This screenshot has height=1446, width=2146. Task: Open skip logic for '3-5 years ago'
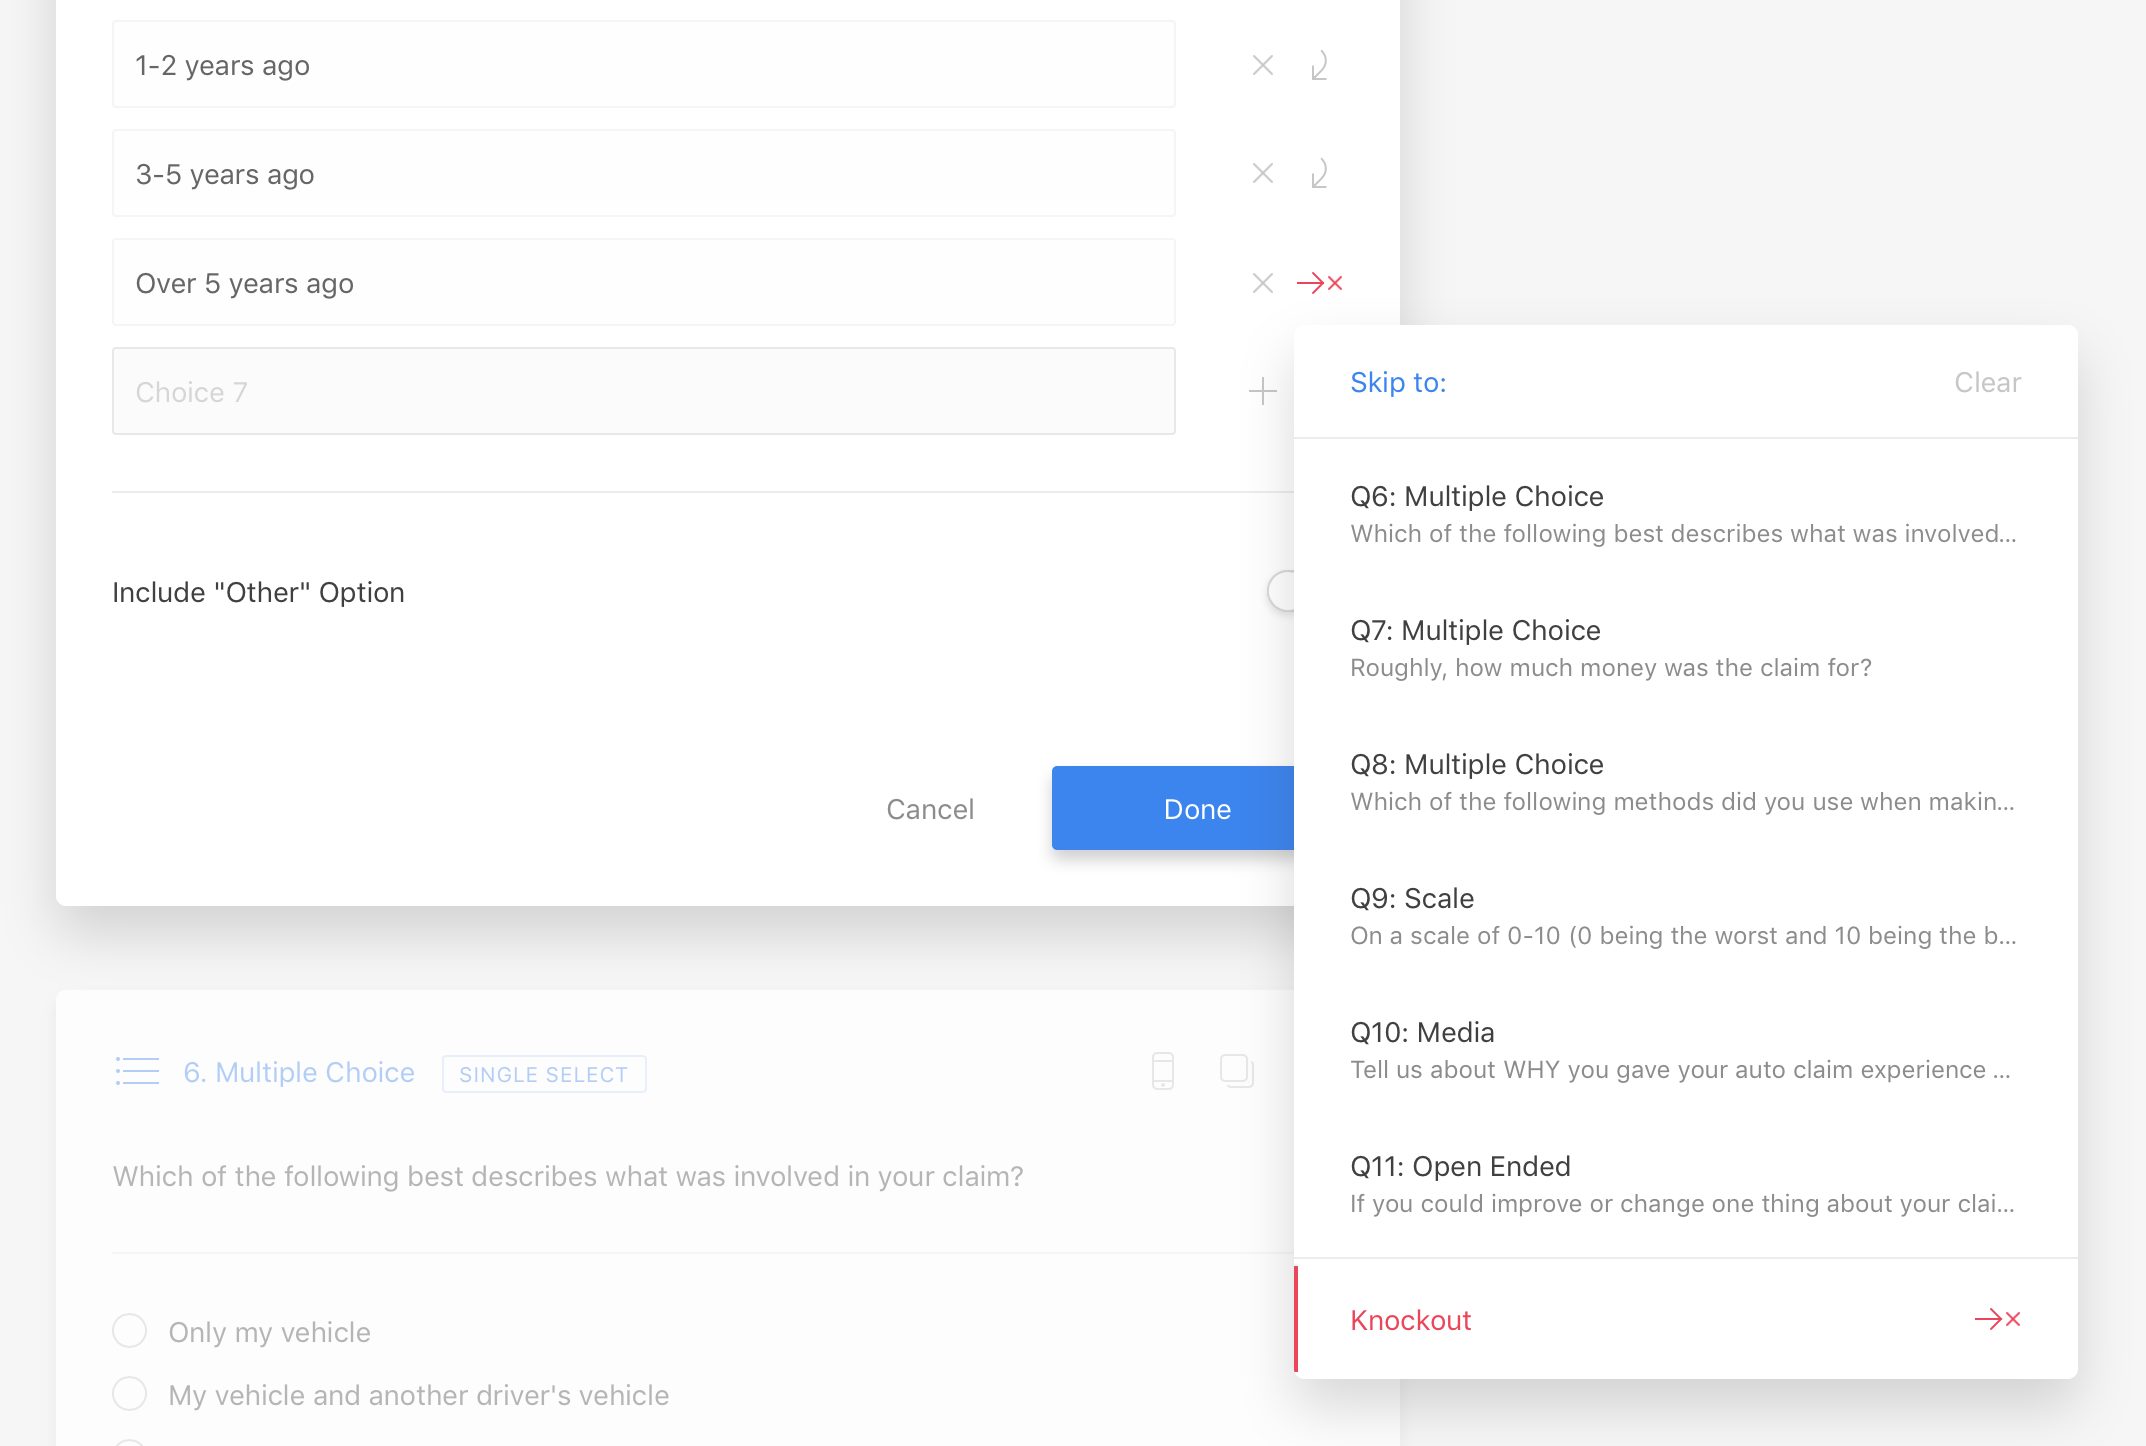coord(1319,174)
